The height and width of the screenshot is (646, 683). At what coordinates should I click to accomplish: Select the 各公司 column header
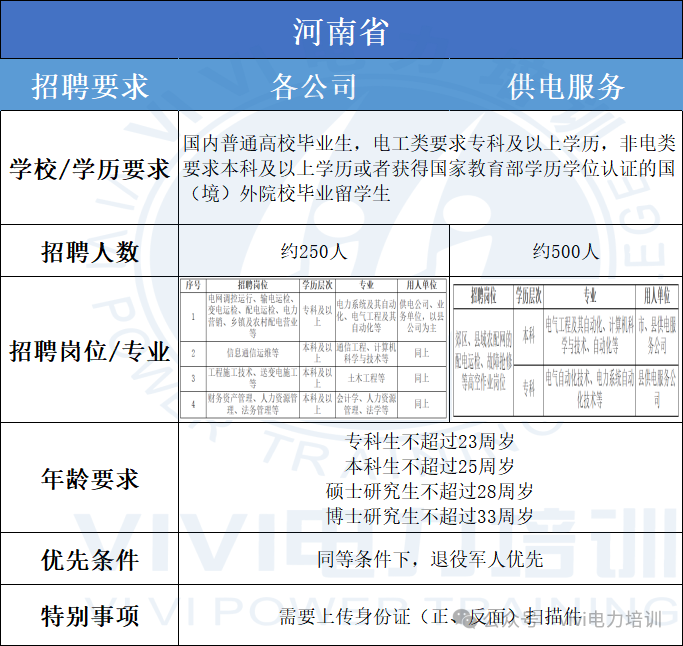pyautogui.click(x=313, y=86)
